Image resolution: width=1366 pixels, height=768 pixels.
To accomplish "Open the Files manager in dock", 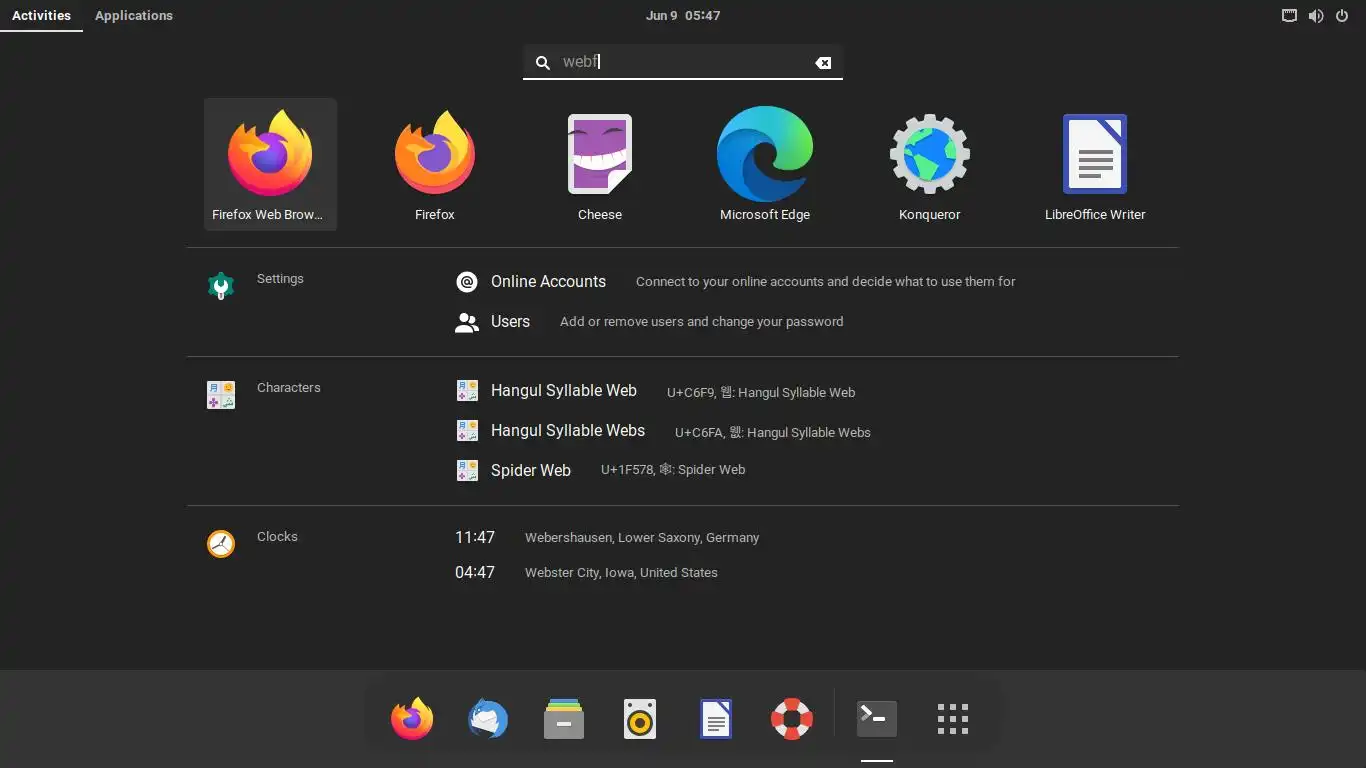I will [564, 719].
